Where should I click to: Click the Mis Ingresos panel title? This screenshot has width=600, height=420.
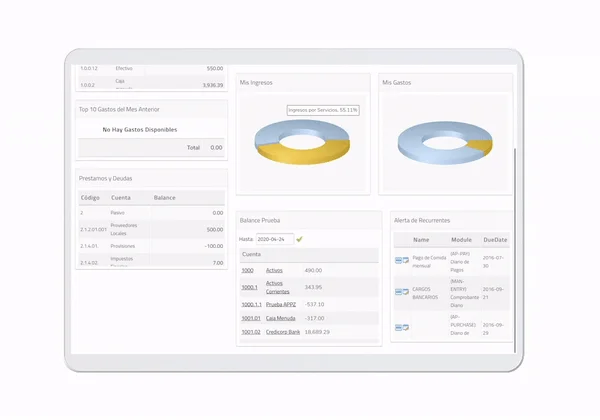pos(256,83)
